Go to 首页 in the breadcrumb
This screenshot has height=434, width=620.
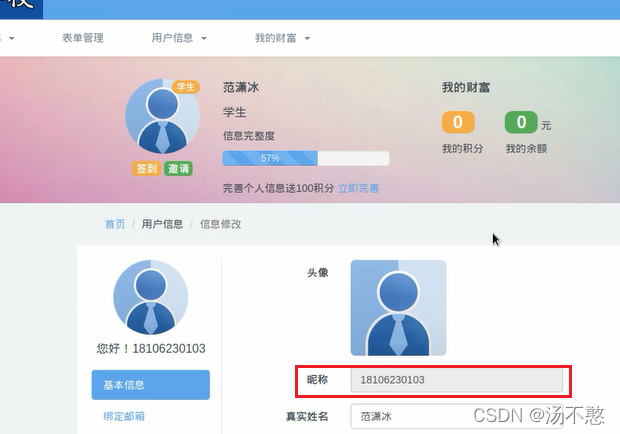tap(115, 224)
